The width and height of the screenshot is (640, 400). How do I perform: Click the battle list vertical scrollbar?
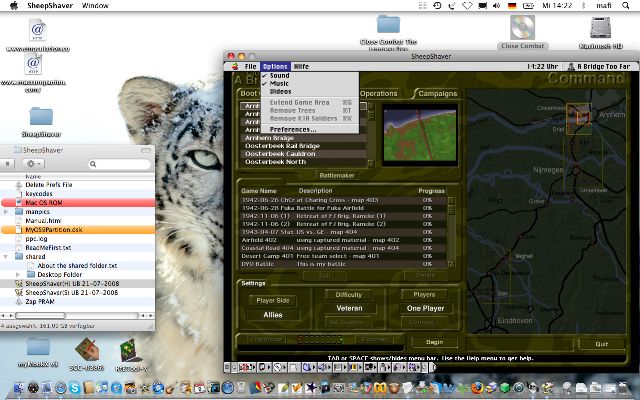tap(371, 134)
